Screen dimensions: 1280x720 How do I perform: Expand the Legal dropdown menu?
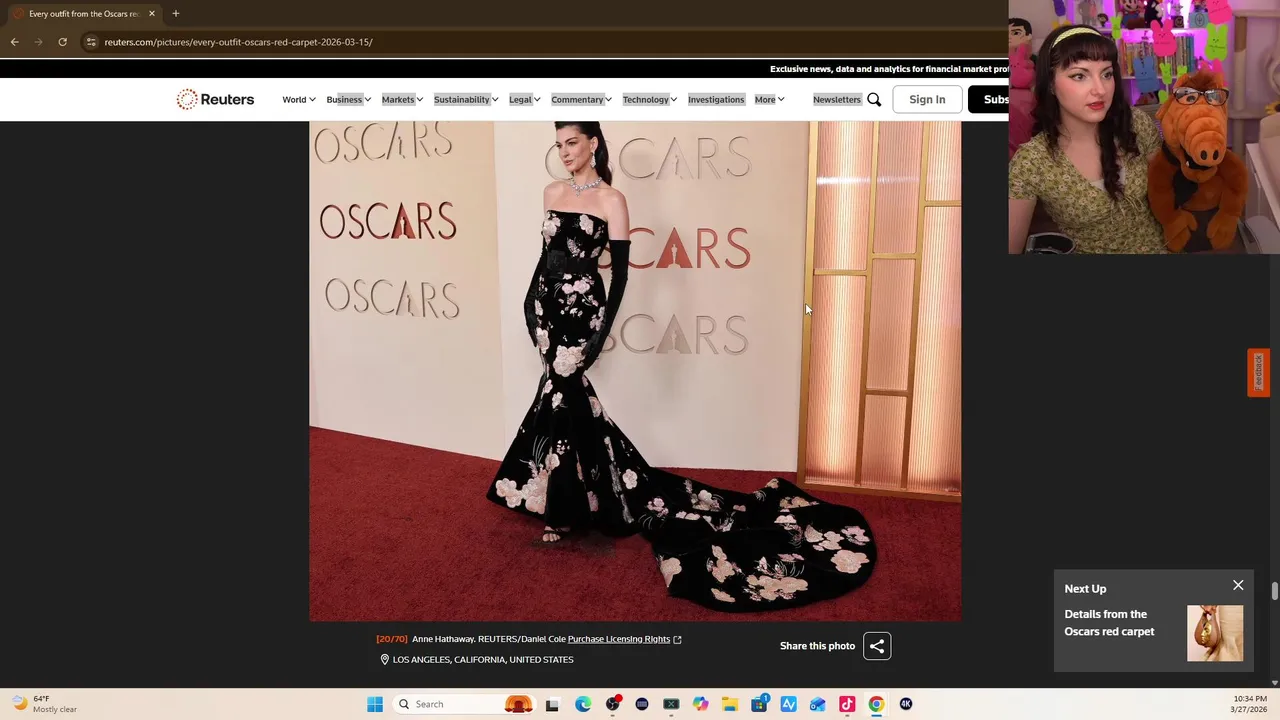tap(524, 99)
